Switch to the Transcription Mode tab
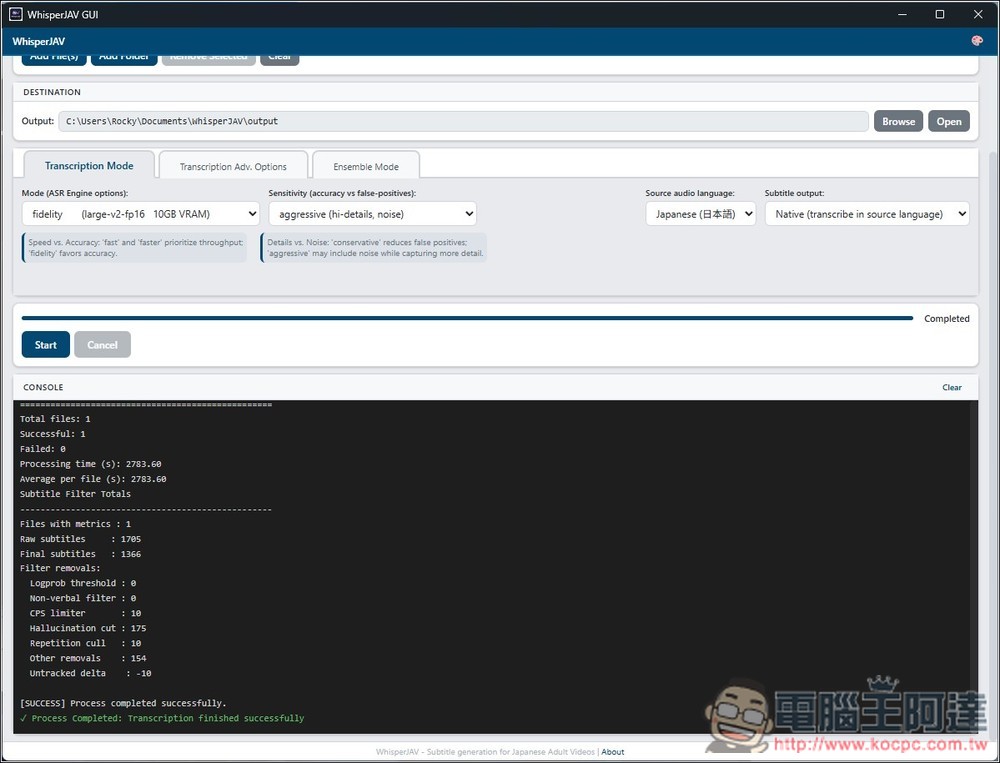The image size is (1000, 763). point(89,166)
